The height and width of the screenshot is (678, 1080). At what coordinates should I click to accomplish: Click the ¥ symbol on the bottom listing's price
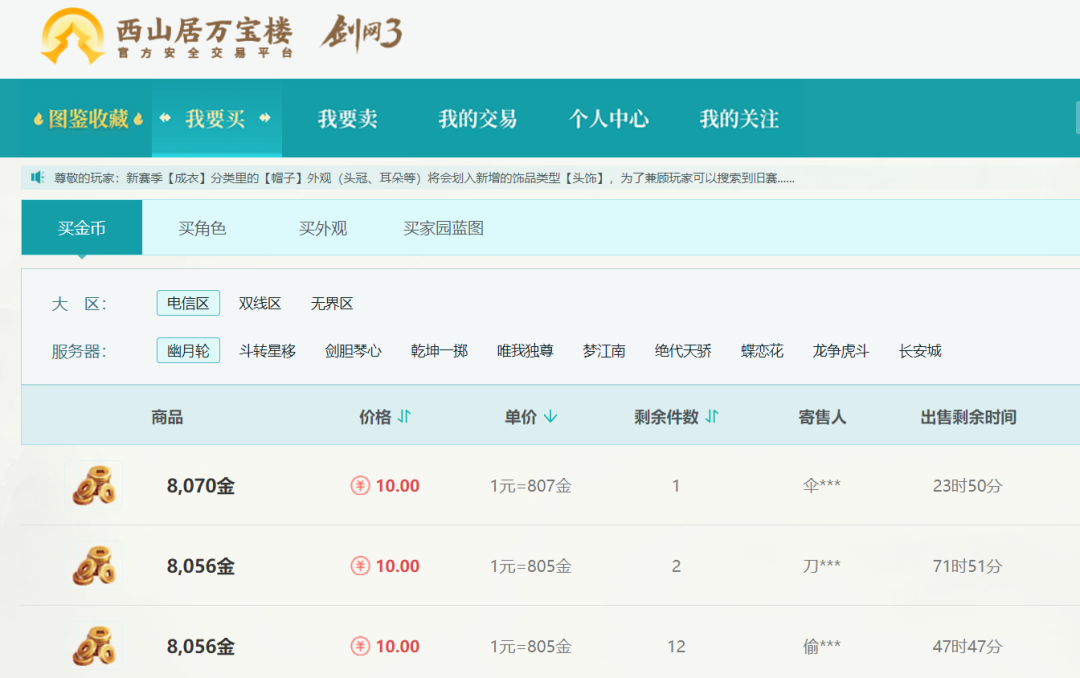362,646
